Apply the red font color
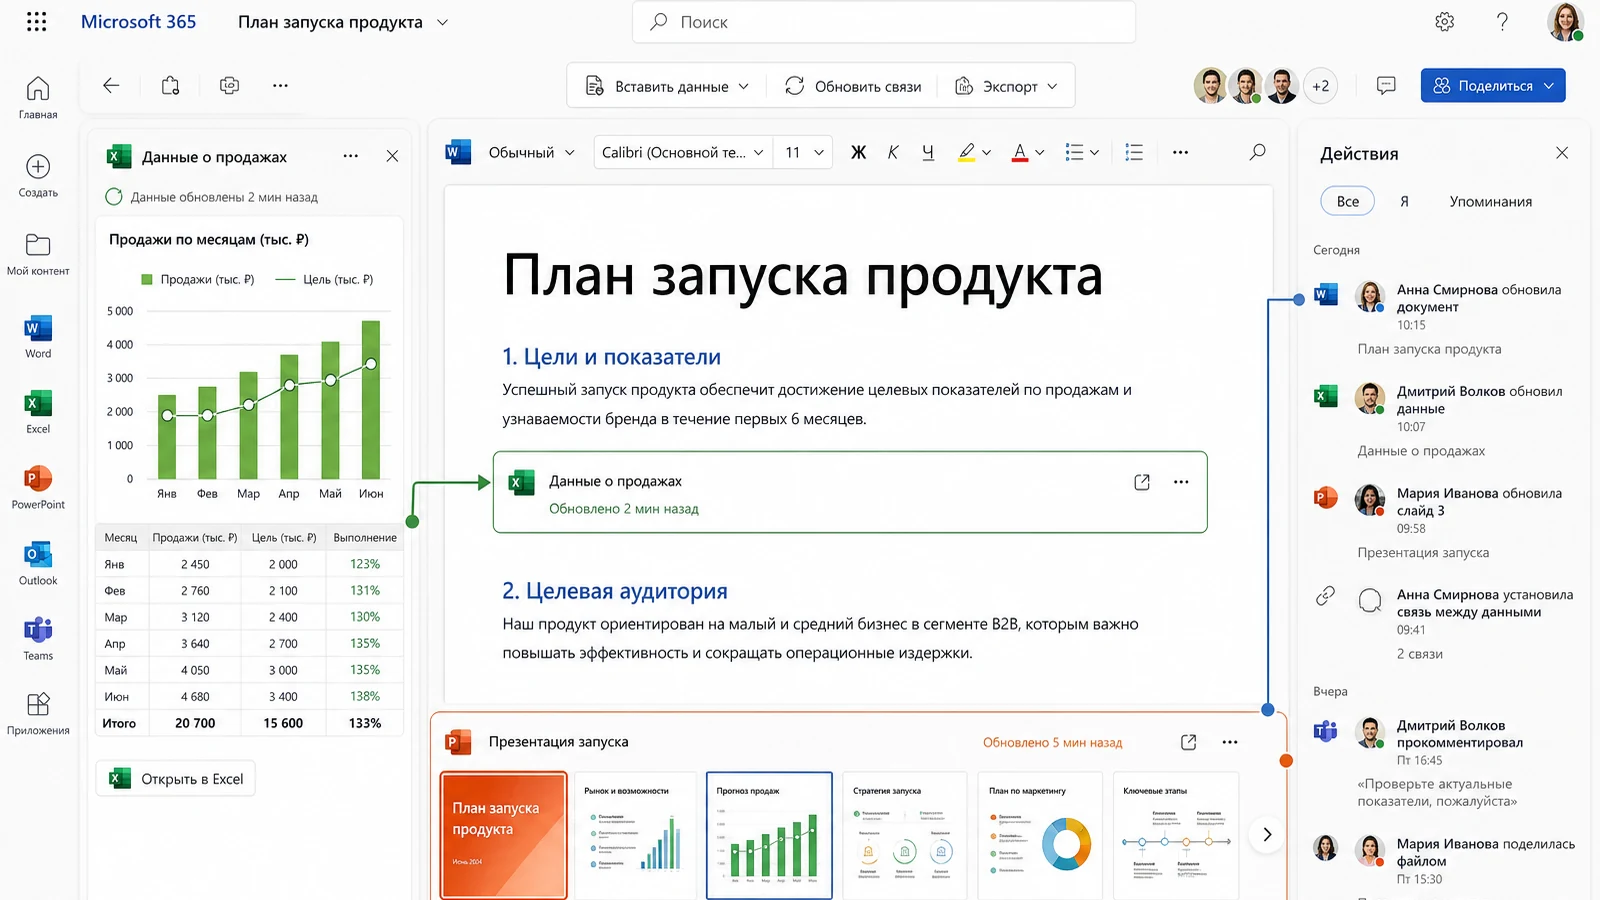The height and width of the screenshot is (900, 1600). pos(1019,152)
